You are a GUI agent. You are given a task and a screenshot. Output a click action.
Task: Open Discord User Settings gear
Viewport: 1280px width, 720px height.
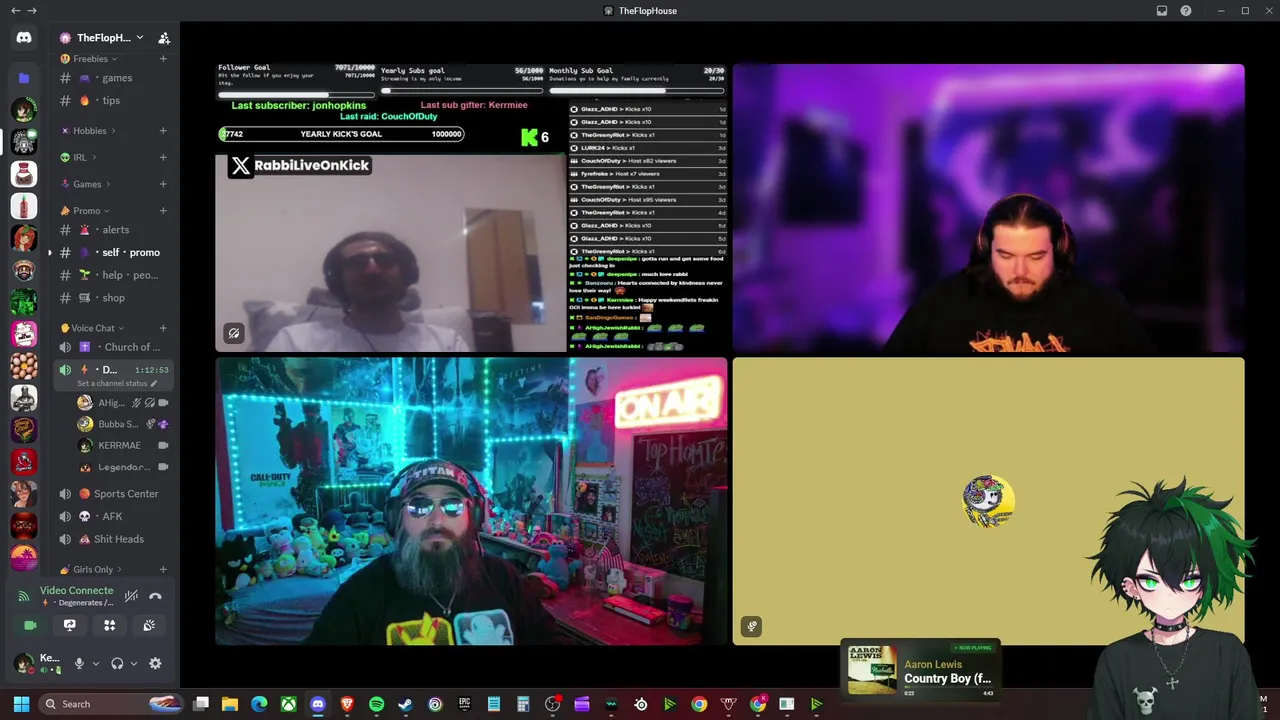pyautogui.click(x=155, y=663)
